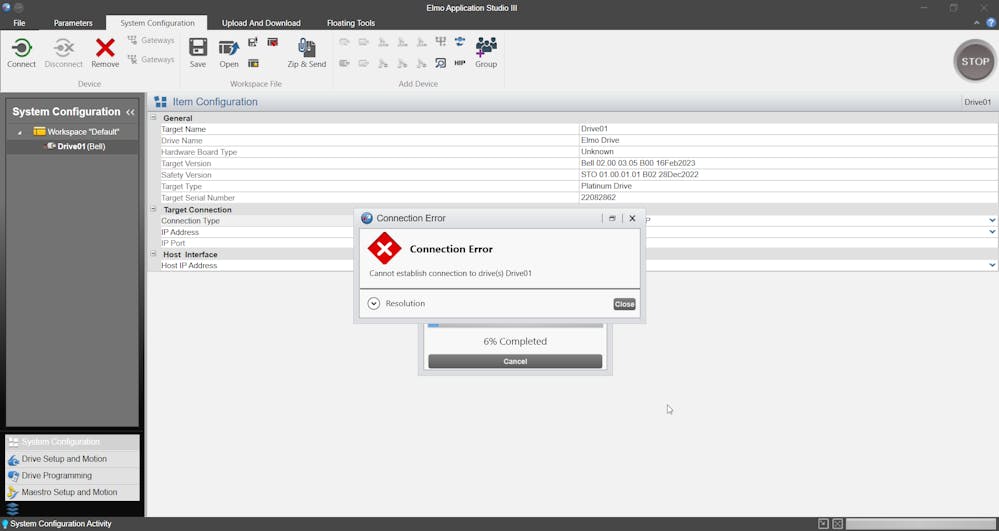Open a workspace file

click(x=229, y=49)
